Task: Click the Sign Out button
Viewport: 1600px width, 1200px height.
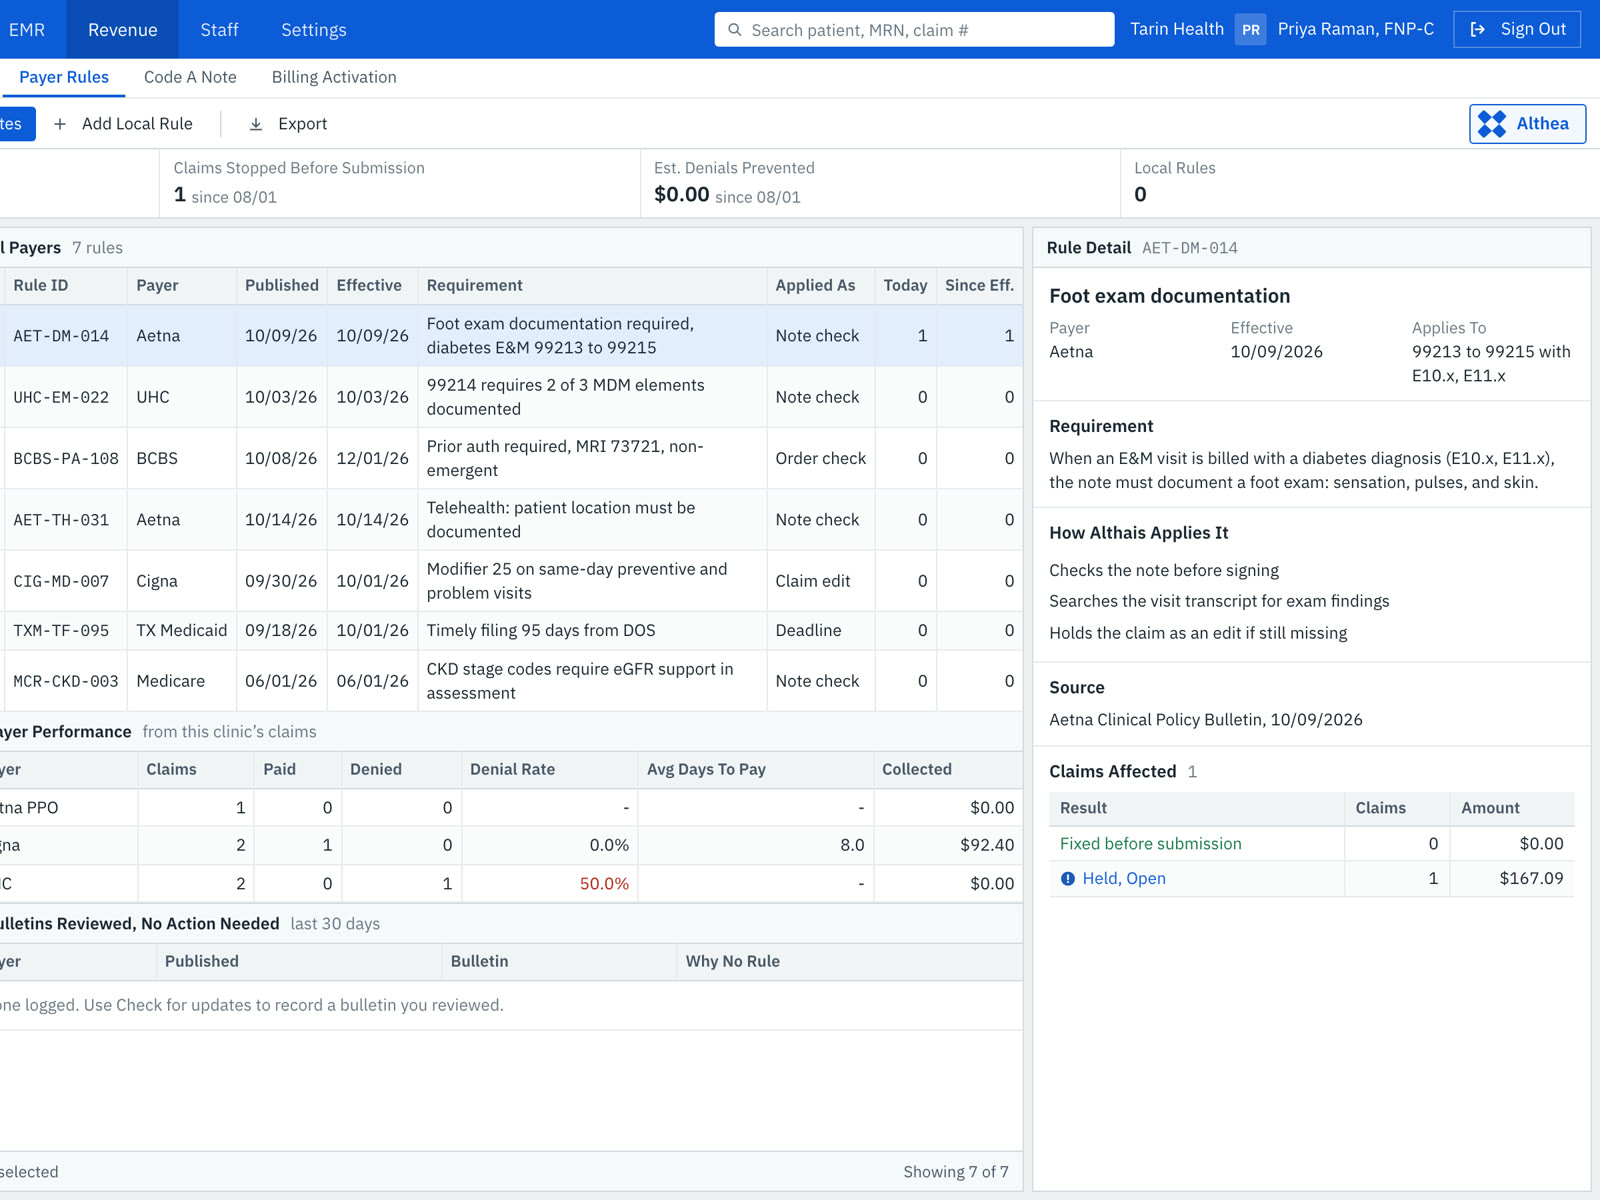Action: click(x=1517, y=30)
